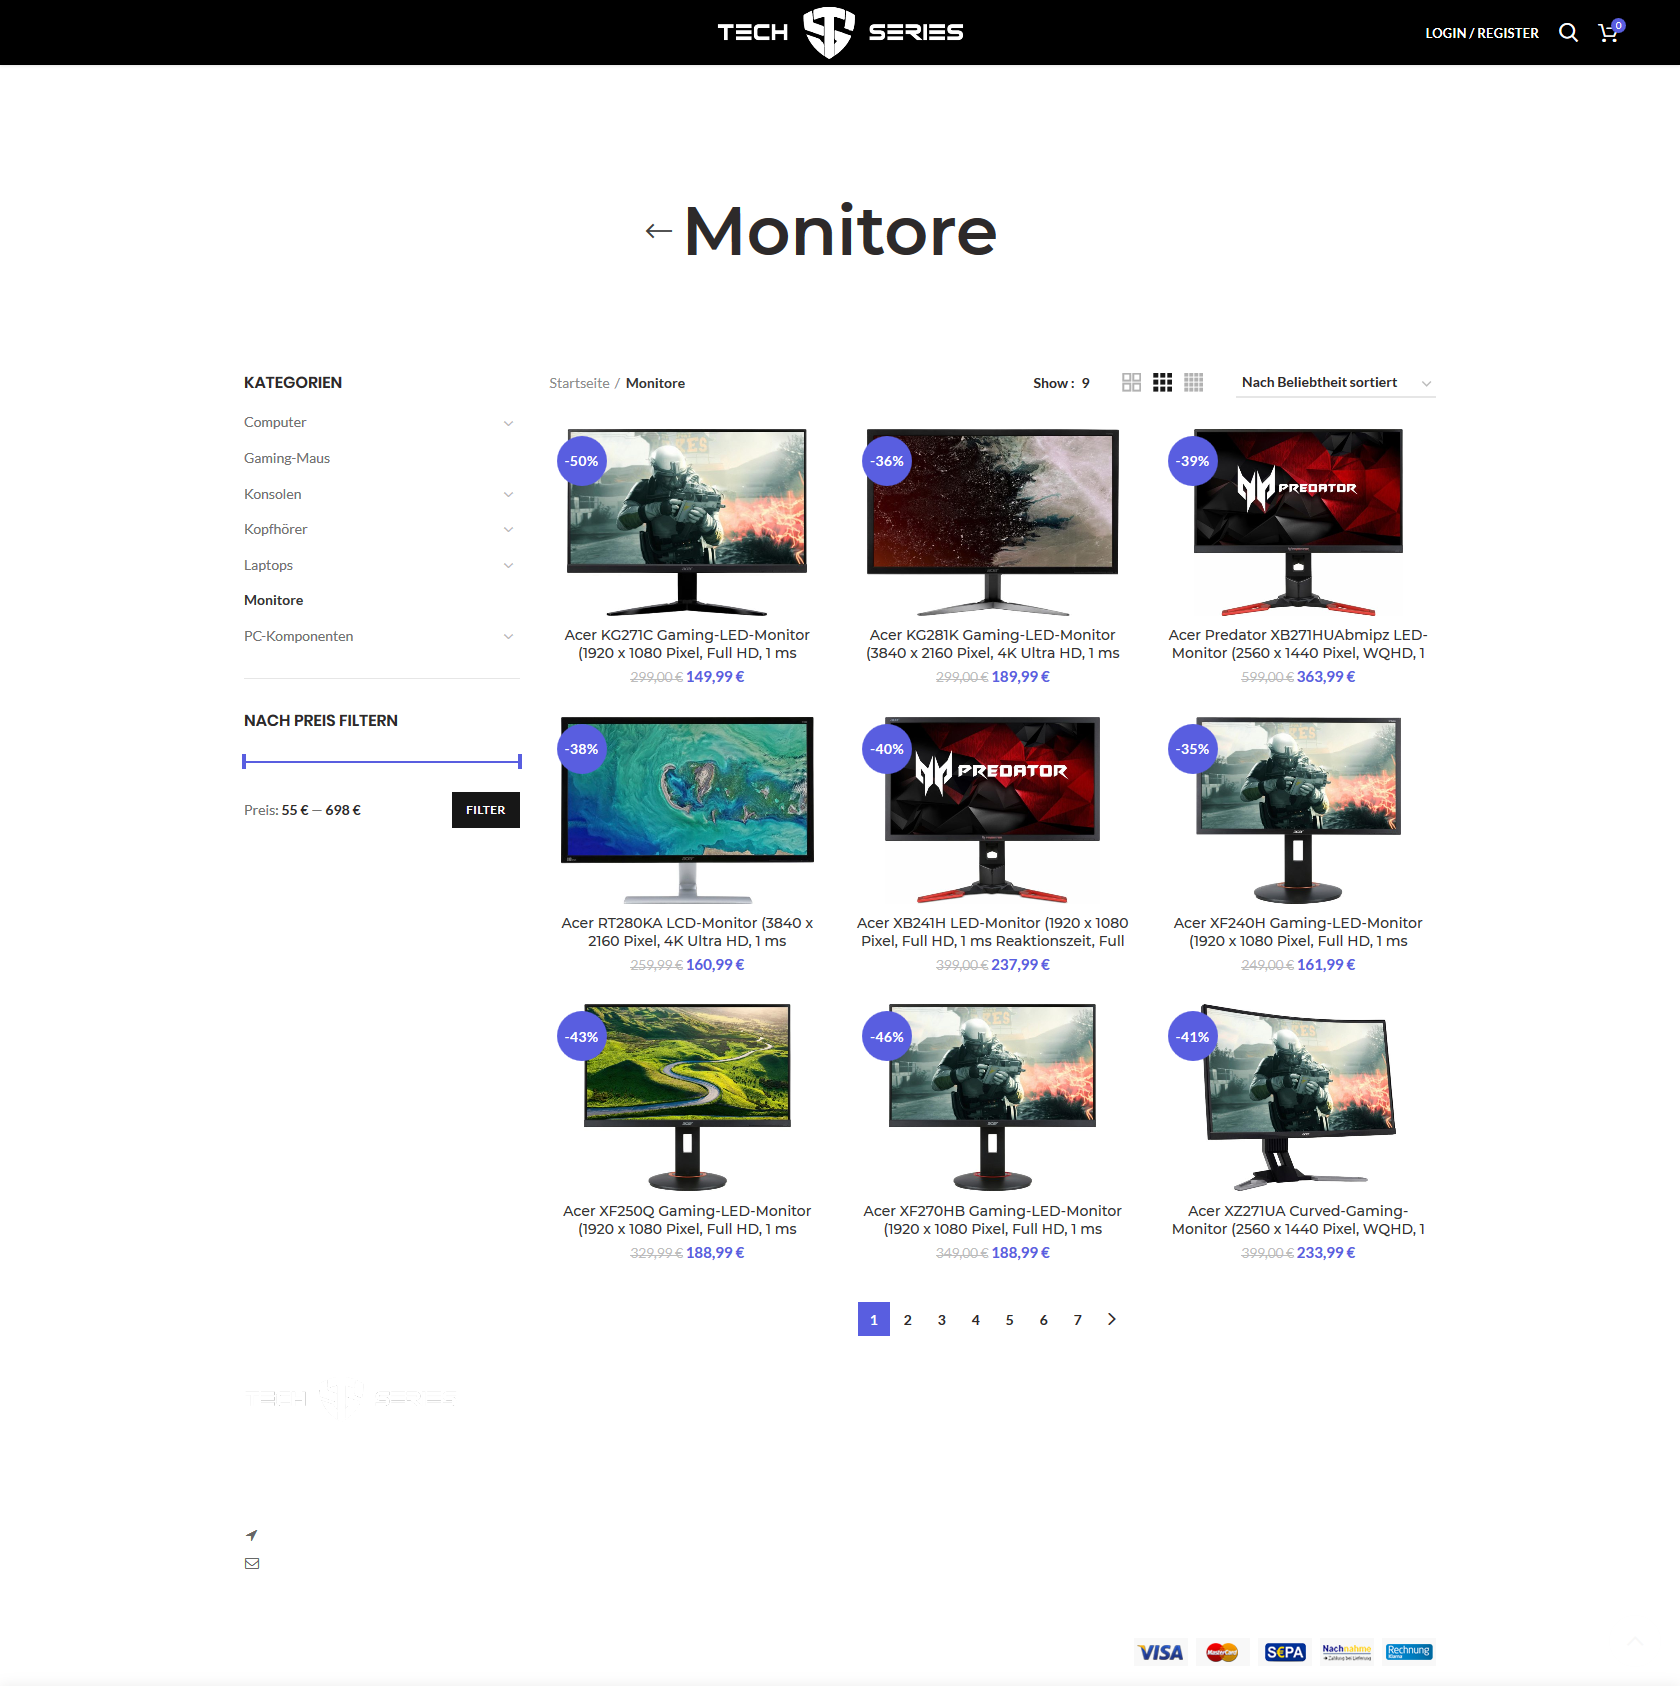The width and height of the screenshot is (1680, 1686).
Task: Open the Nach Beliebtheit sortiert dropdown
Action: click(x=1335, y=383)
